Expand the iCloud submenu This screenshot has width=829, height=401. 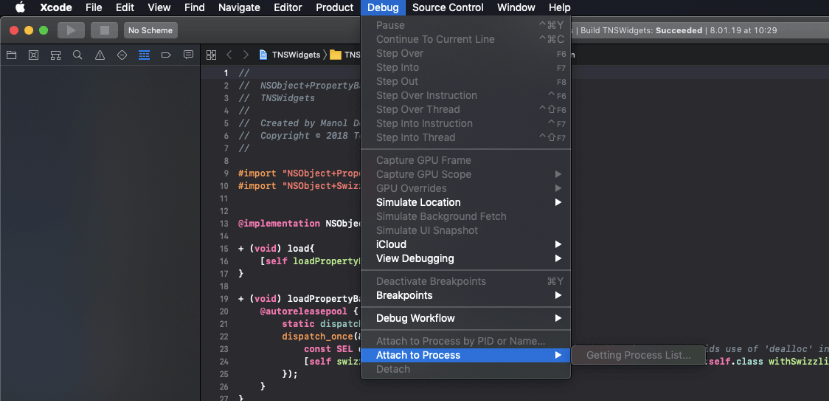465,244
